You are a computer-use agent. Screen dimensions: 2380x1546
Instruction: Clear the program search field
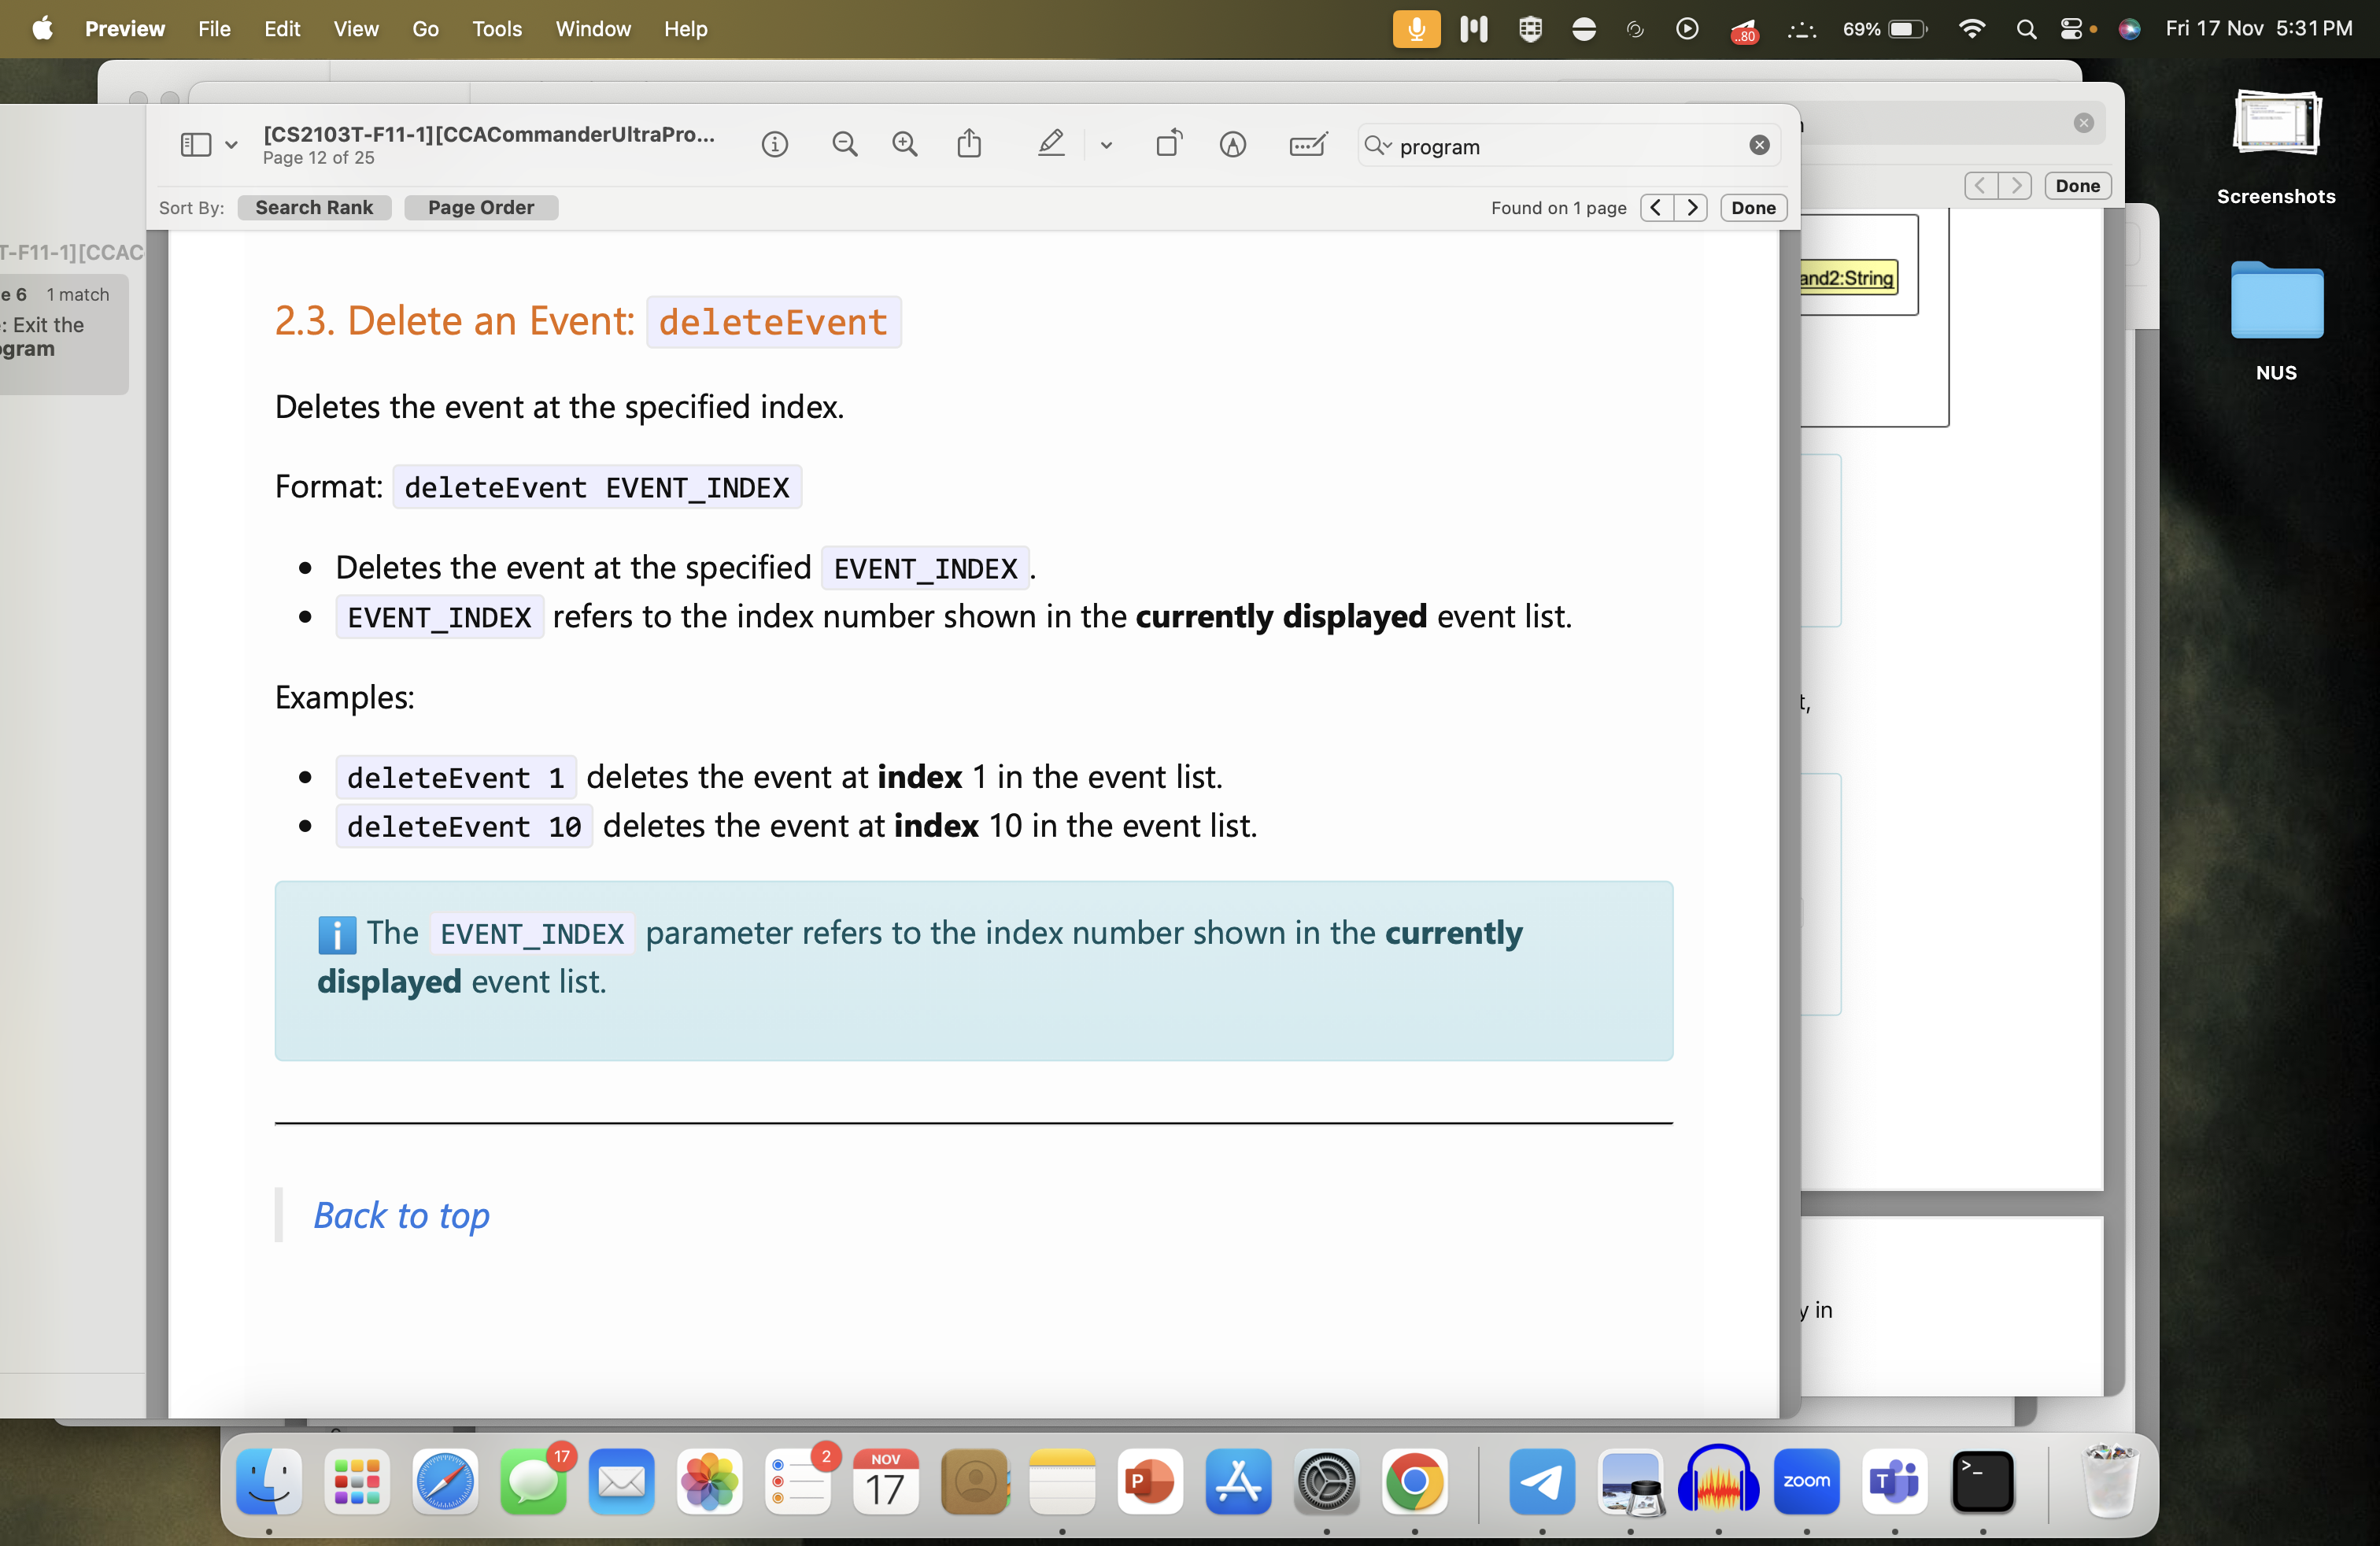coord(1759,145)
